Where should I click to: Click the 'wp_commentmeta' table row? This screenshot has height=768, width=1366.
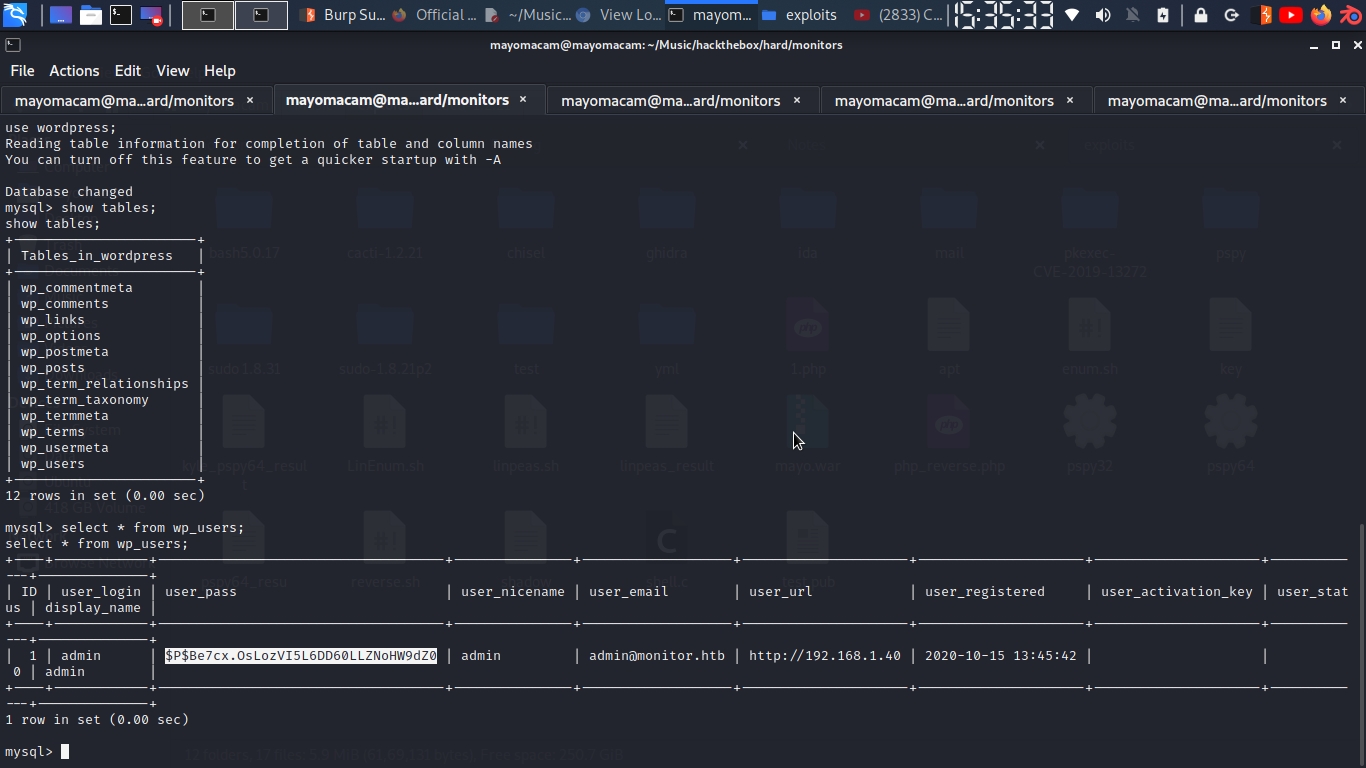click(77, 288)
